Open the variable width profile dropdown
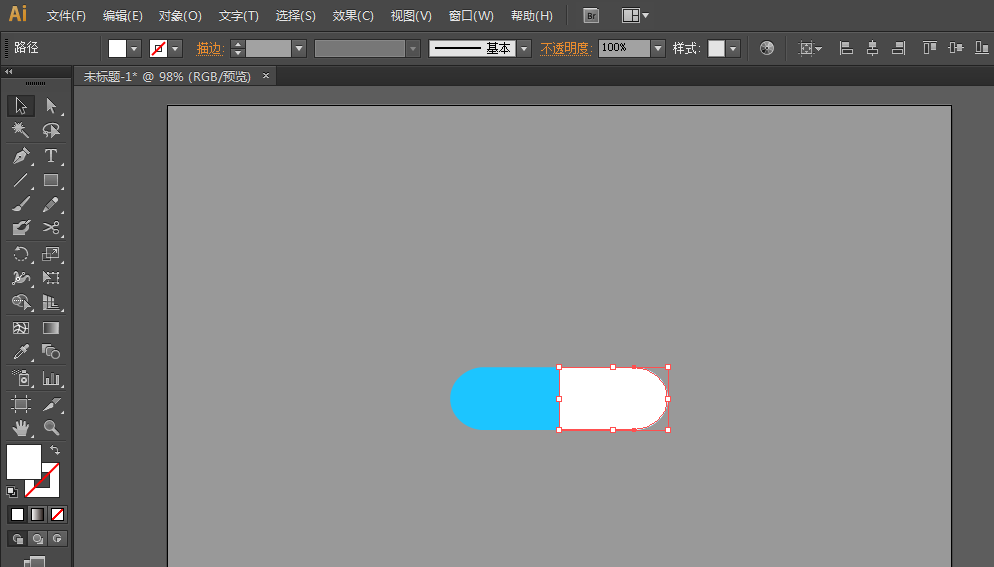 [x=413, y=48]
